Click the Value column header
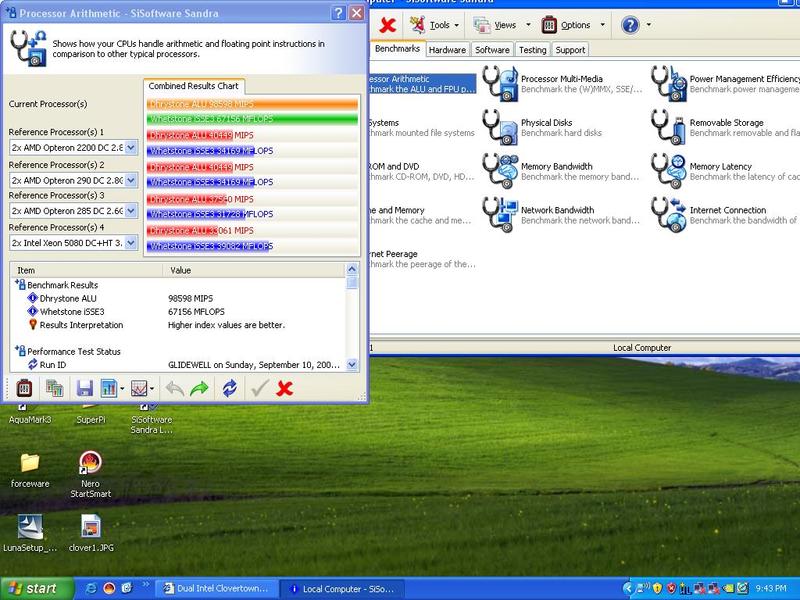Screen dimensions: 800x600 [254, 270]
